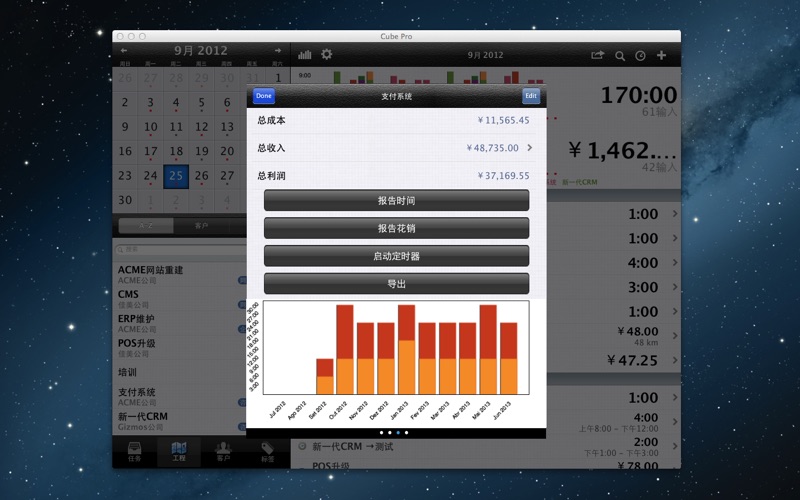Expand 总收入 detail chevron
800x500 pixels.
click(x=530, y=147)
